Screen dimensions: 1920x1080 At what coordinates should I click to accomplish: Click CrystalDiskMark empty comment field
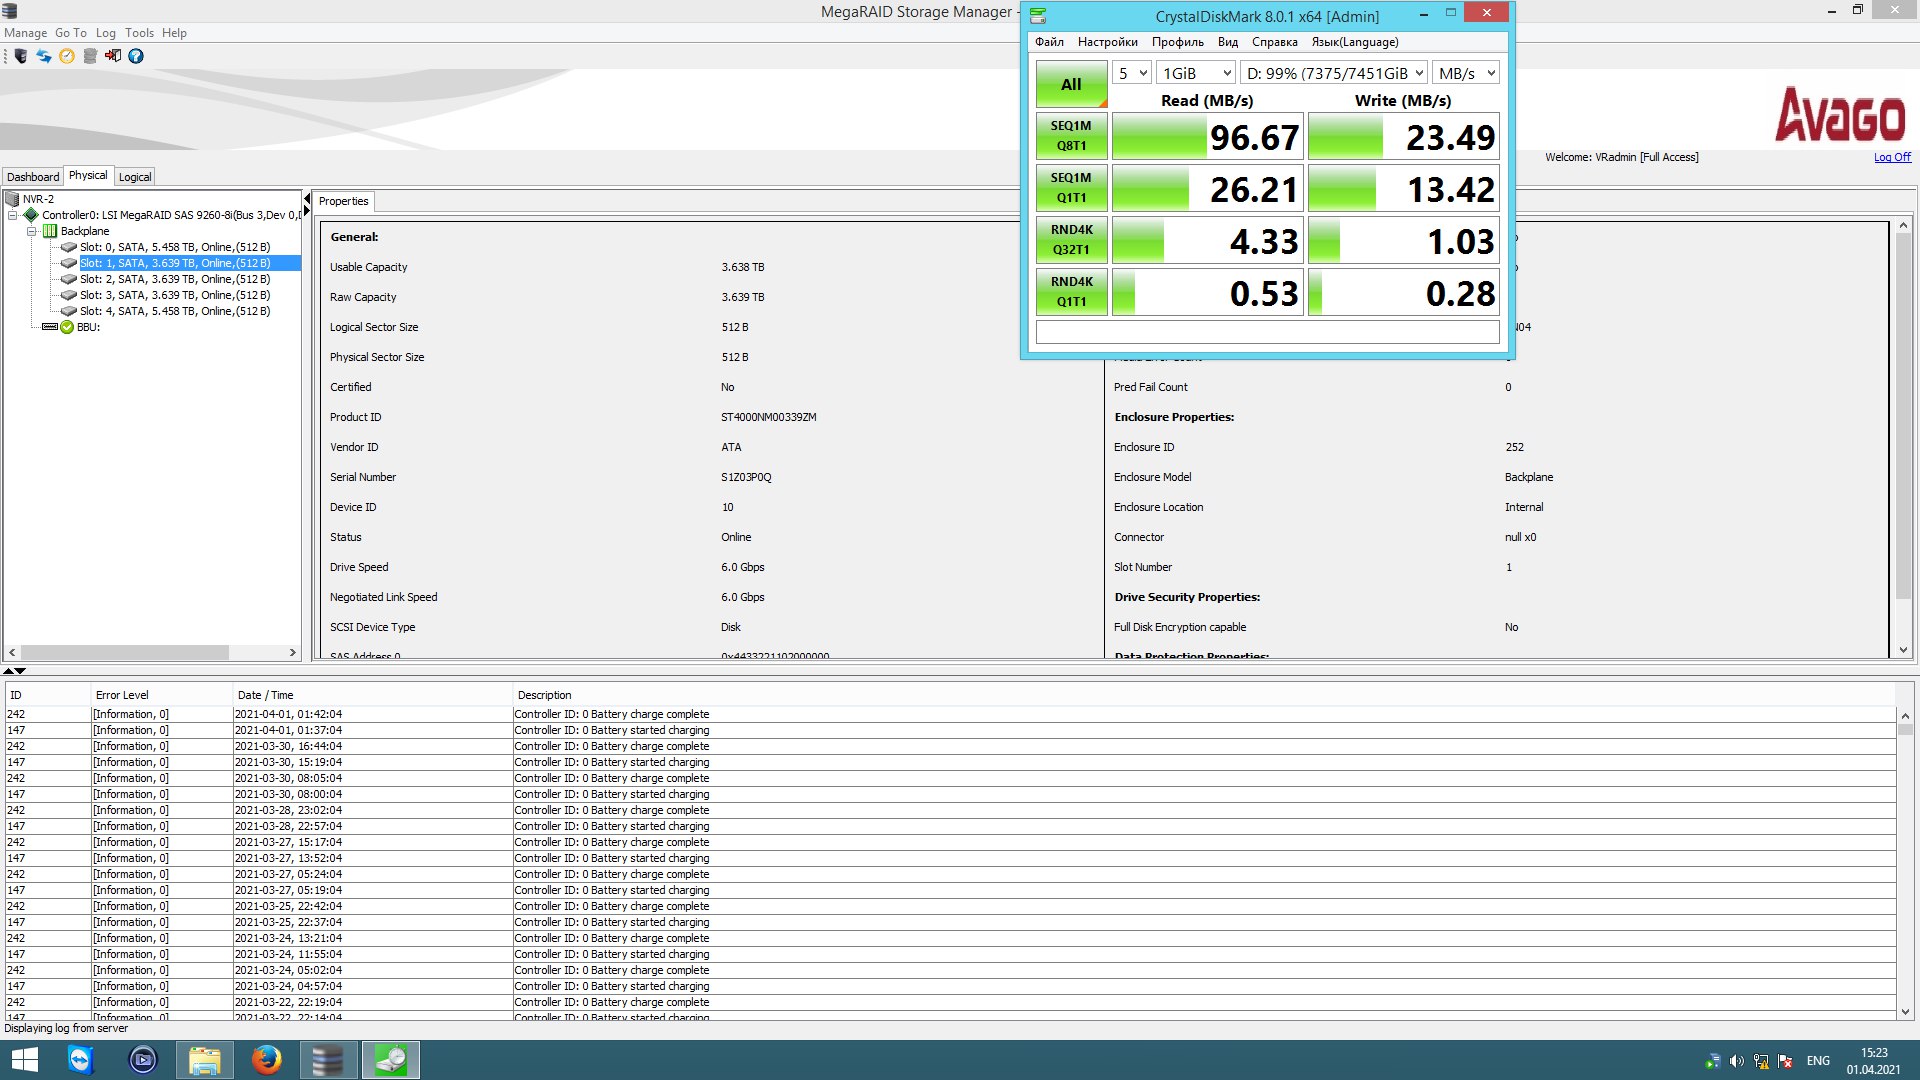pyautogui.click(x=1267, y=332)
